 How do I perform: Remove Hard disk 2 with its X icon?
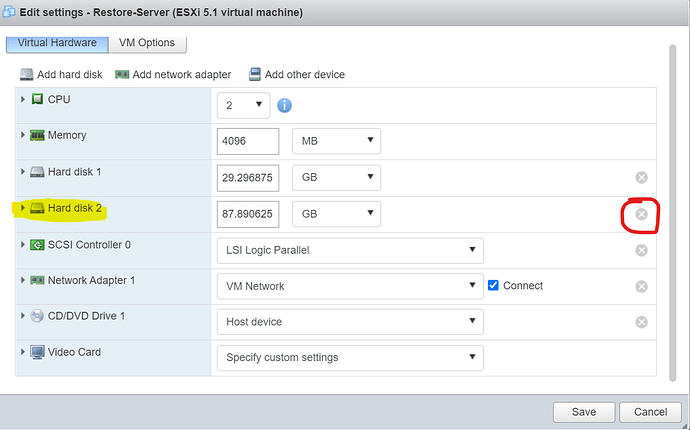[642, 214]
